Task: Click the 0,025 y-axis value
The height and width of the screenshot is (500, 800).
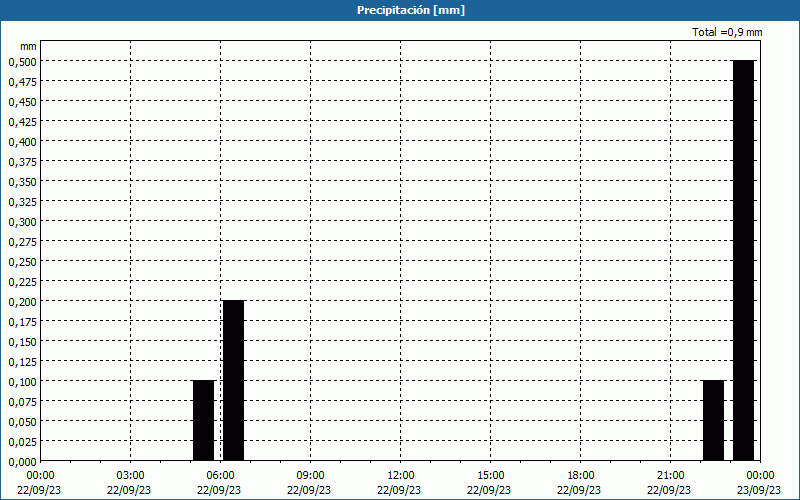Action: pyautogui.click(x=22, y=441)
